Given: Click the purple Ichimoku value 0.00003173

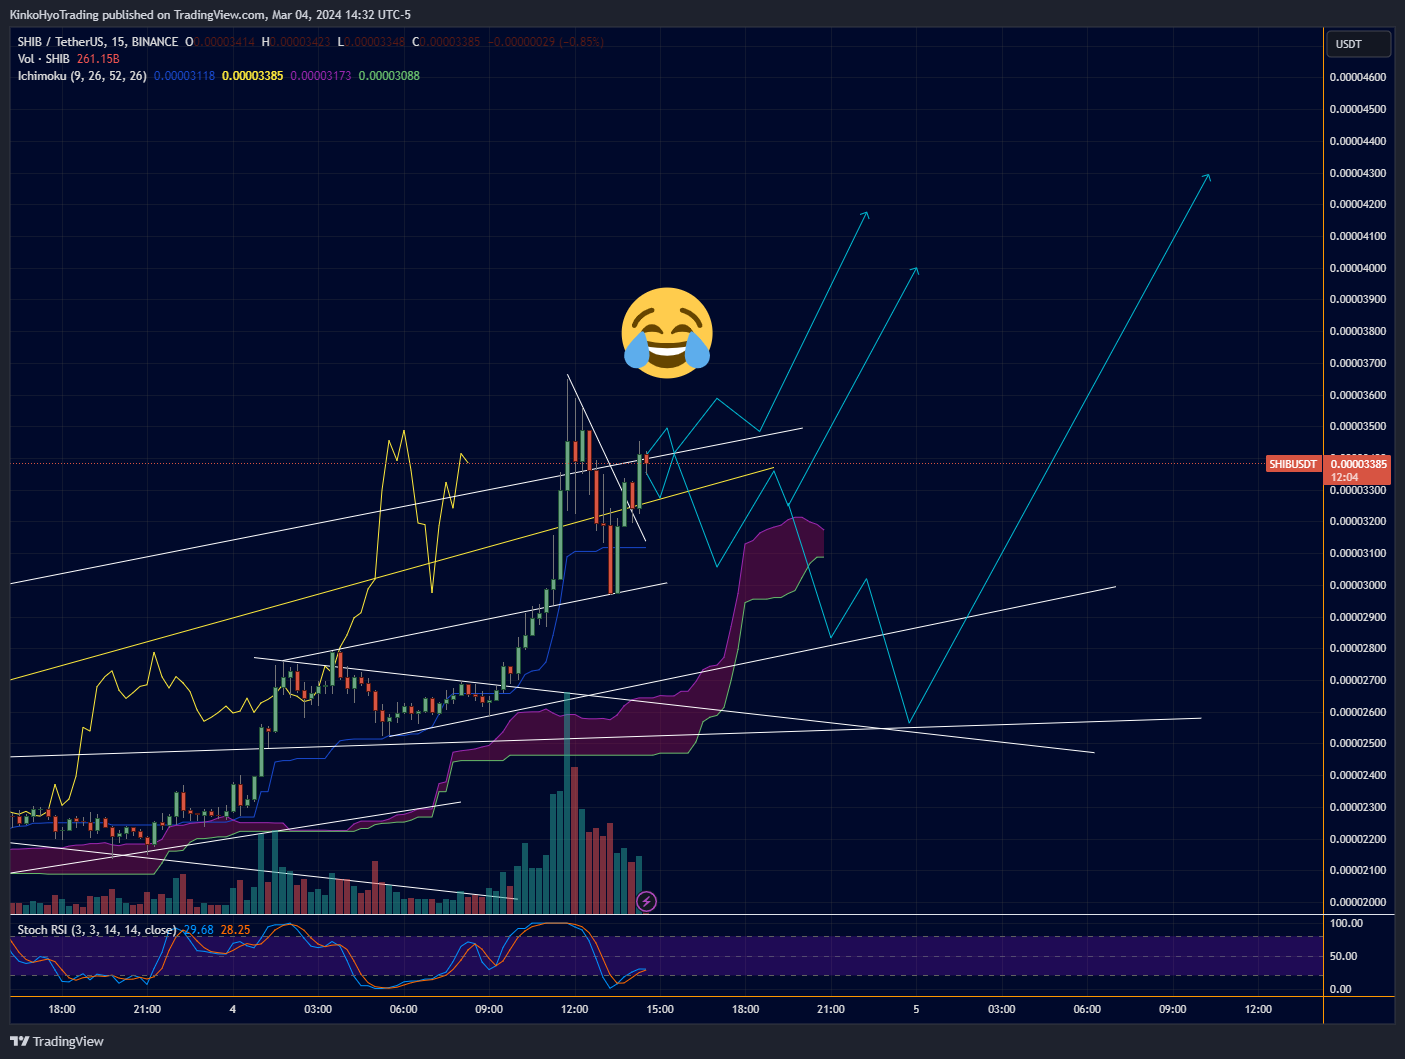Looking at the screenshot, I should point(321,76).
